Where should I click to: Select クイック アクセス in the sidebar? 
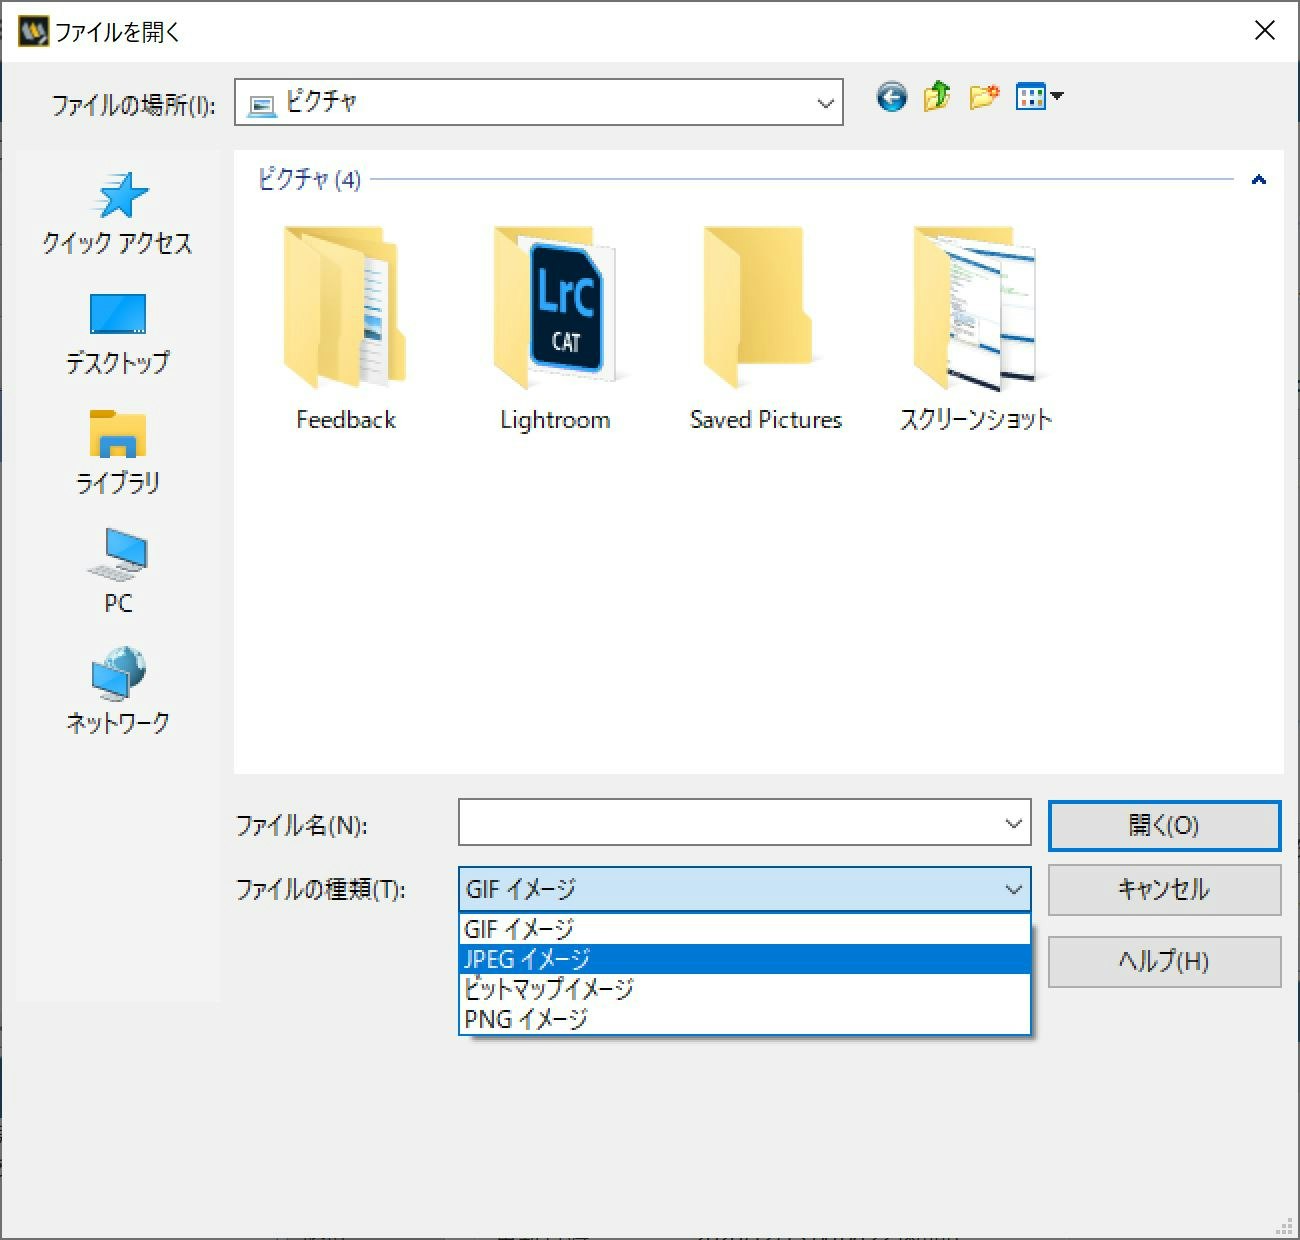pyautogui.click(x=116, y=215)
